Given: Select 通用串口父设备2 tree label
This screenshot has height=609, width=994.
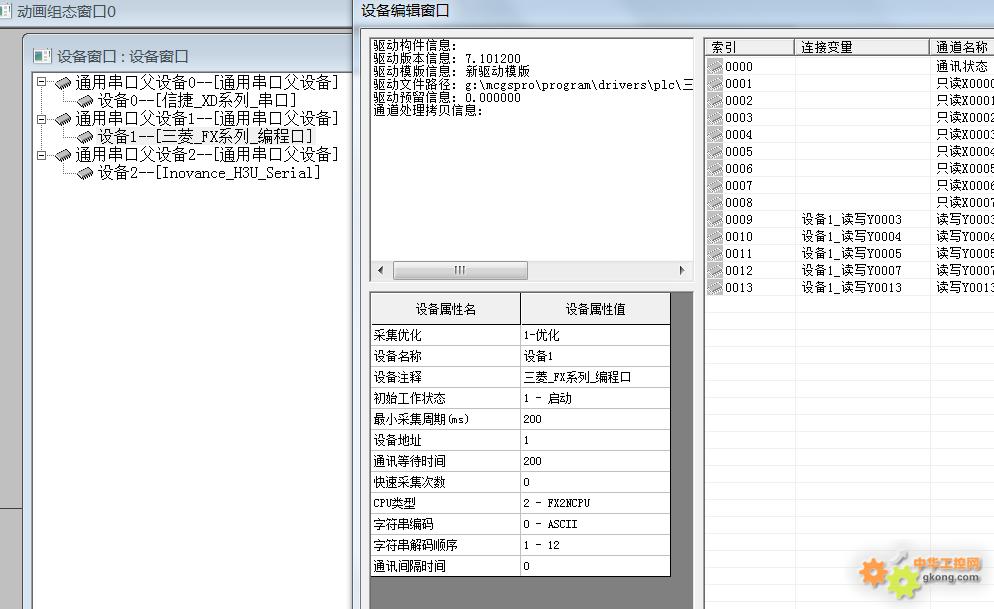Looking at the screenshot, I should pyautogui.click(x=207, y=155).
